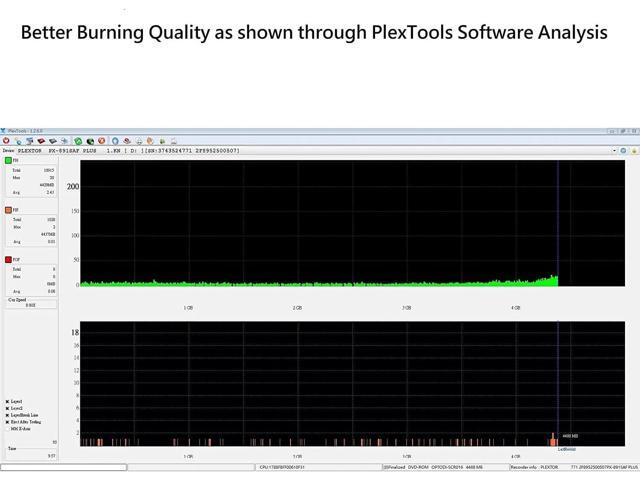This screenshot has height=480, width=640.
Task: Click the Time value 9:57
Action: tap(52, 456)
